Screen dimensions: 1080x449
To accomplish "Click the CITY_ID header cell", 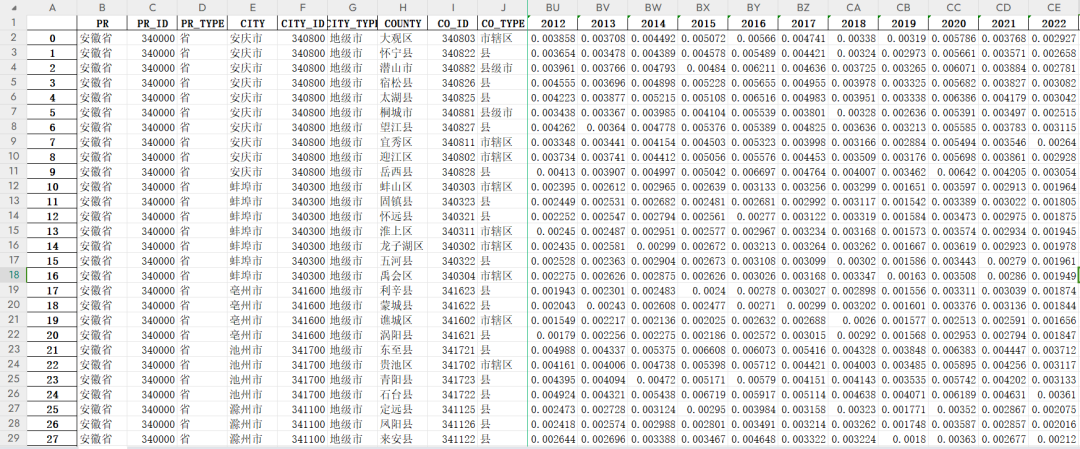I will 302,23.
